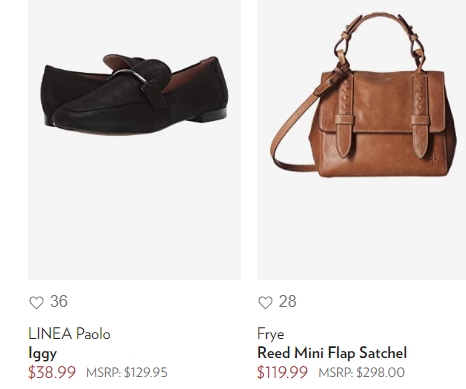Image resolution: width=466 pixels, height=389 pixels.
Task: Open the Iggy product title
Action: click(x=42, y=353)
